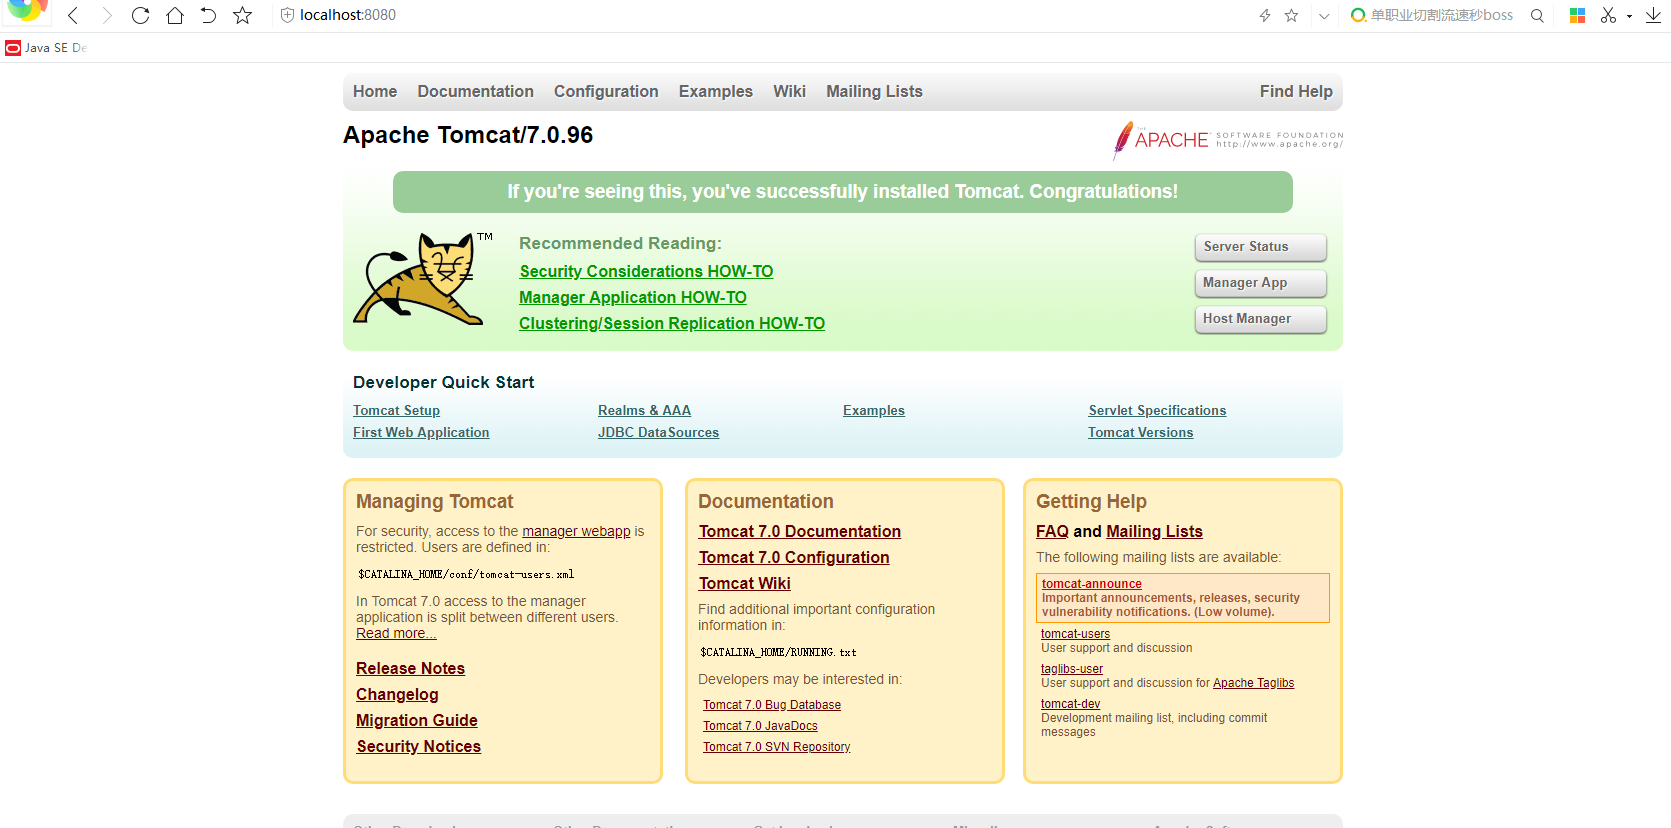The height and width of the screenshot is (828, 1671).
Task: Click the $CATALINA_HOME/conf/tomcat-users.xml path text
Action: [x=466, y=575]
